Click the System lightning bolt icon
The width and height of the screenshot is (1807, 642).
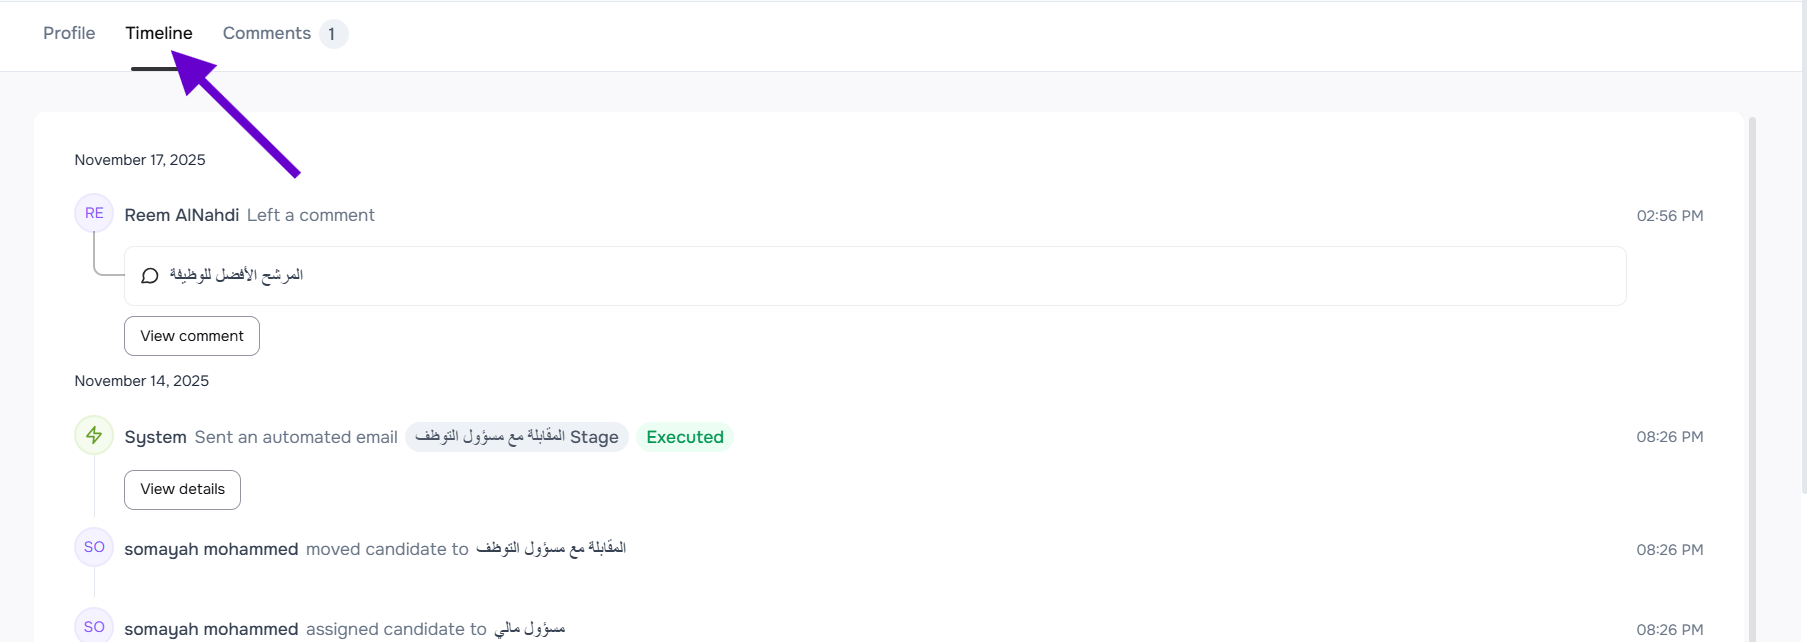[94, 435]
